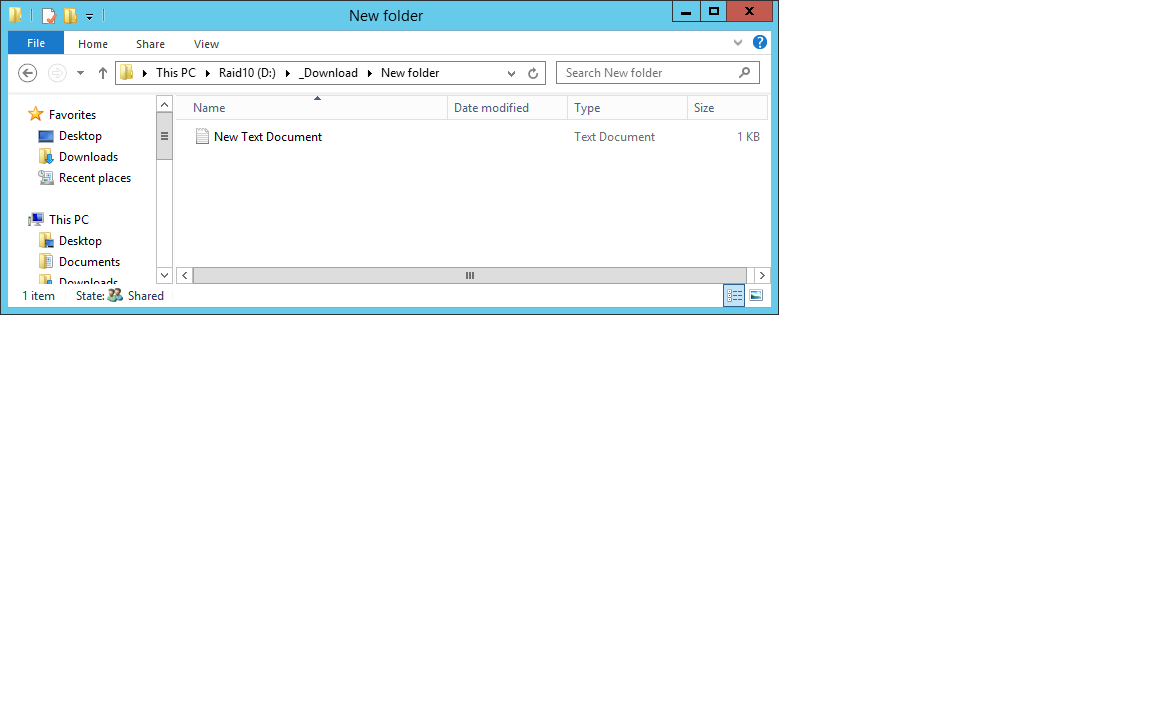This screenshot has width=1152, height=720.
Task: Sort files by the Date modified column
Action: 491,108
